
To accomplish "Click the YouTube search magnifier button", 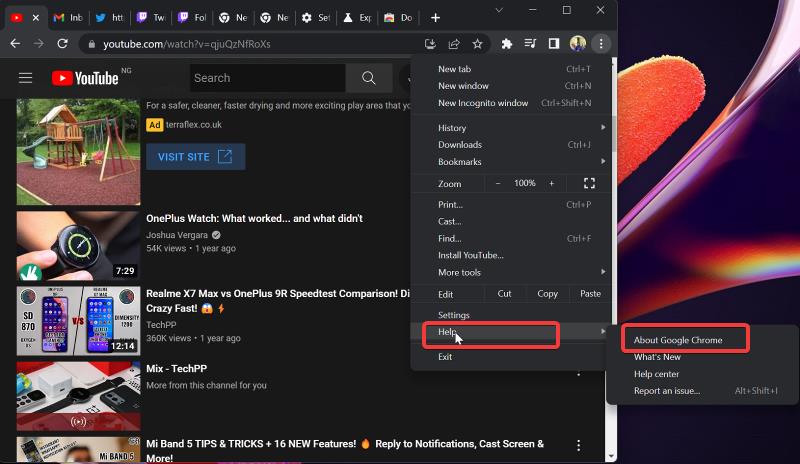I will point(369,78).
